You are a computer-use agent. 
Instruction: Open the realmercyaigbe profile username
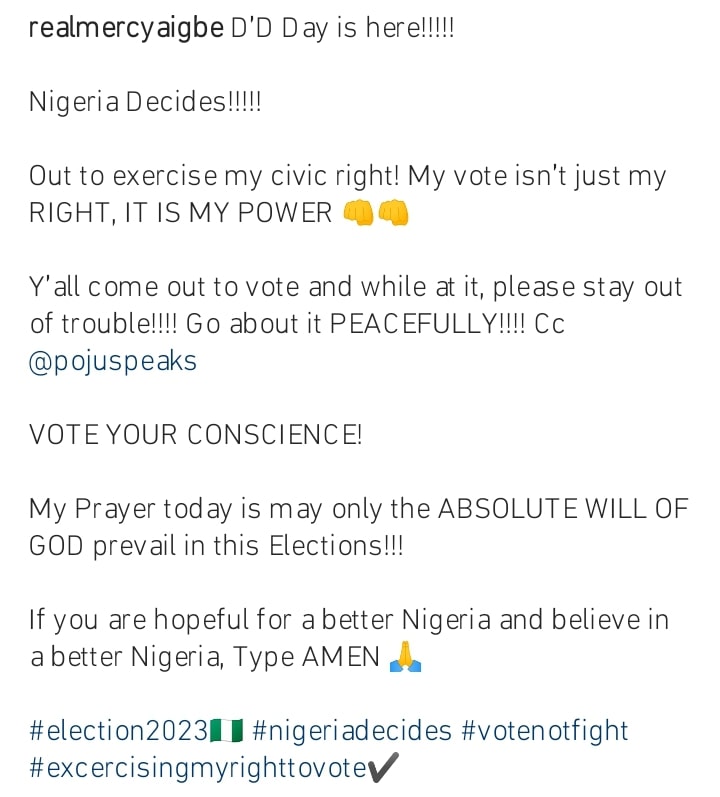(x=126, y=28)
